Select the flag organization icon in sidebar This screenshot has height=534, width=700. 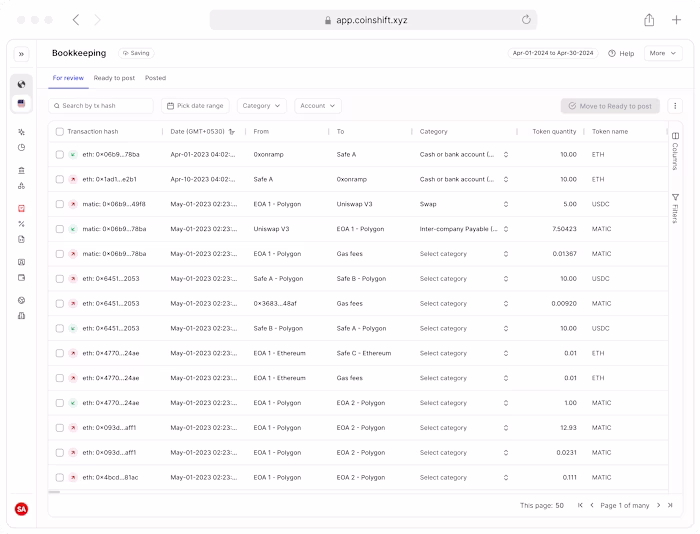click(x=21, y=103)
